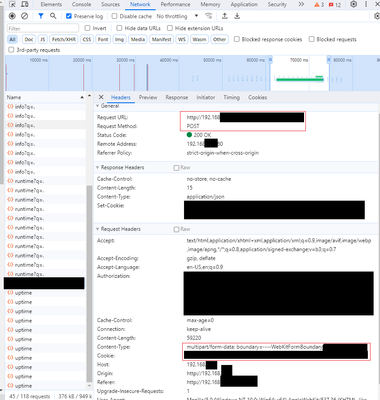Enable Disable cache checkbox
This screenshot has width=380, height=400.
tap(114, 16)
